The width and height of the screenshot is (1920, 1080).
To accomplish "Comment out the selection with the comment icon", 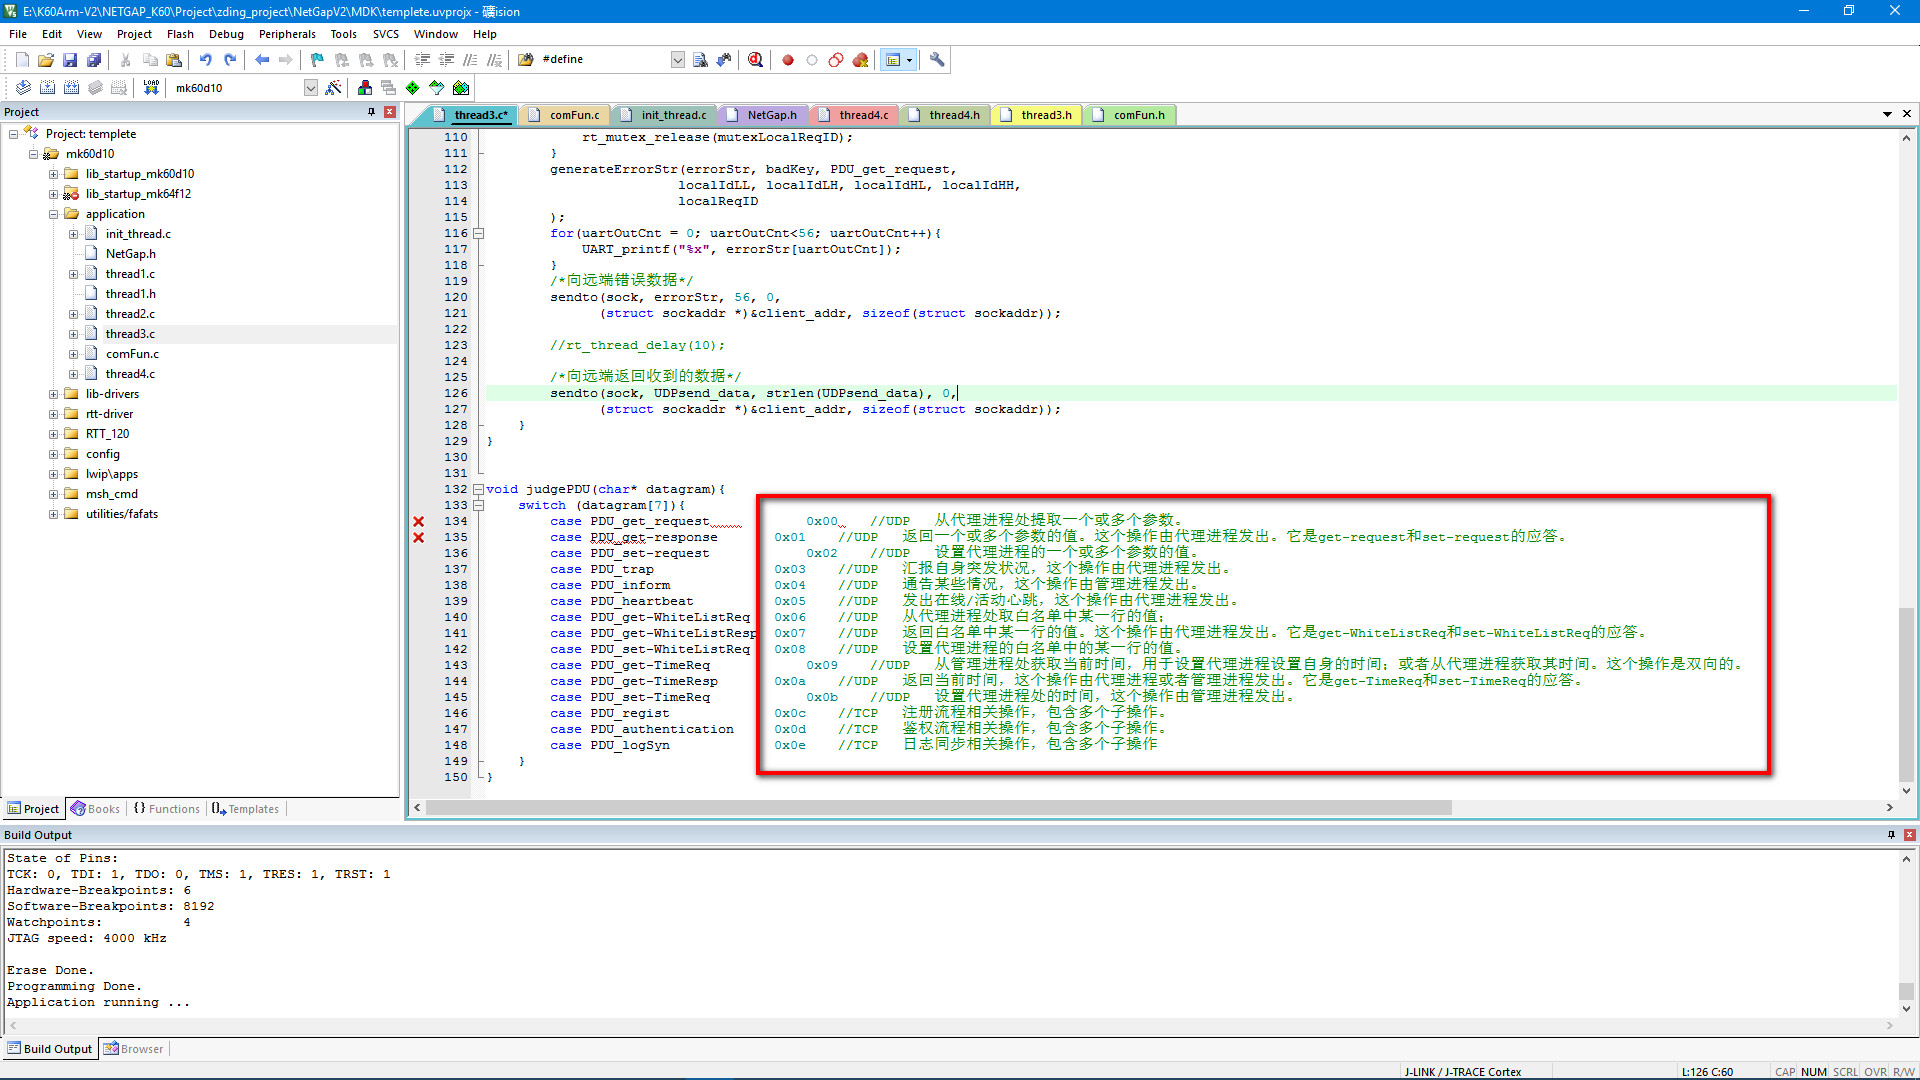I will tap(470, 60).
